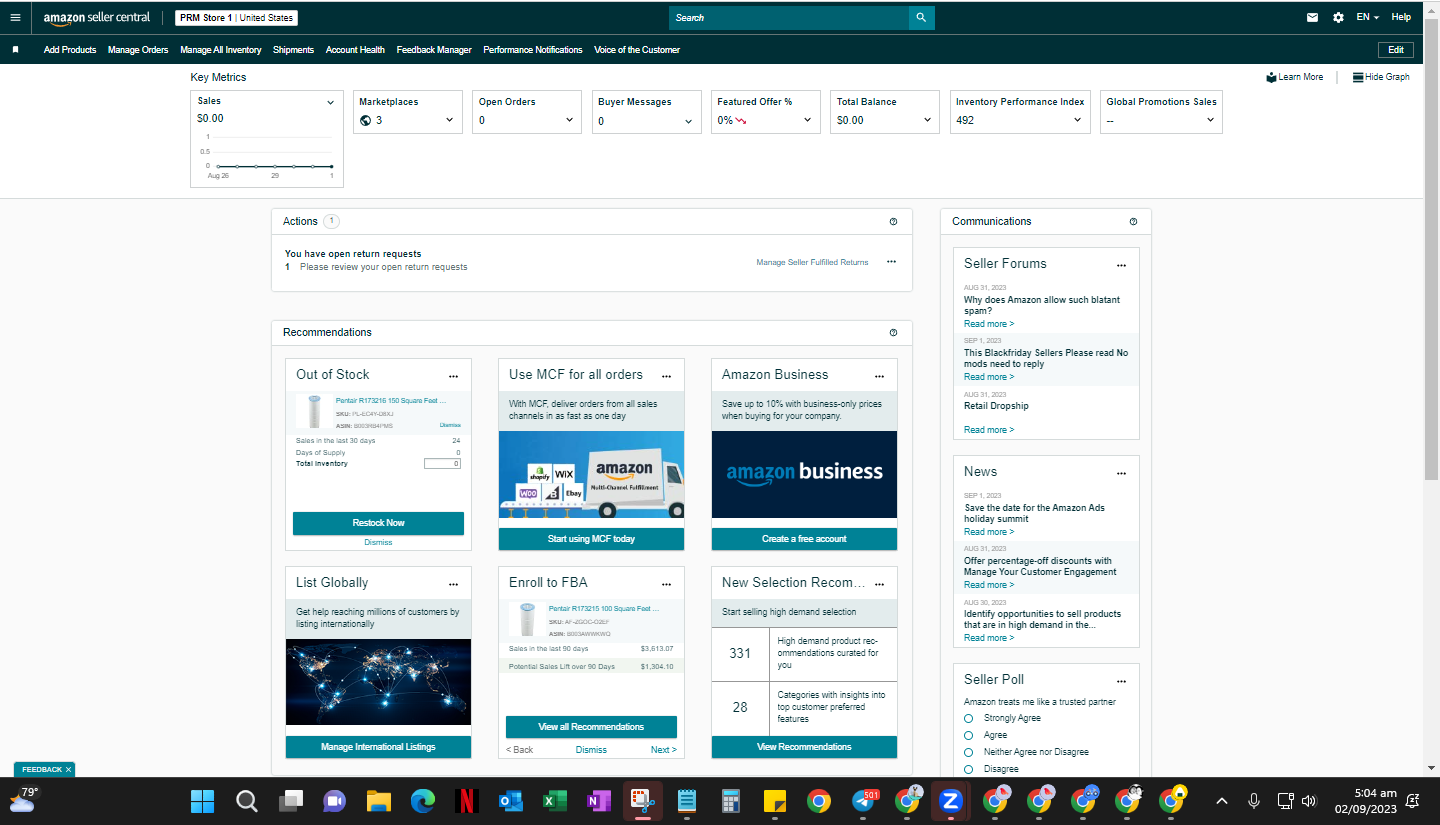
Task: Open the Seller Forums options menu
Action: (x=1121, y=265)
